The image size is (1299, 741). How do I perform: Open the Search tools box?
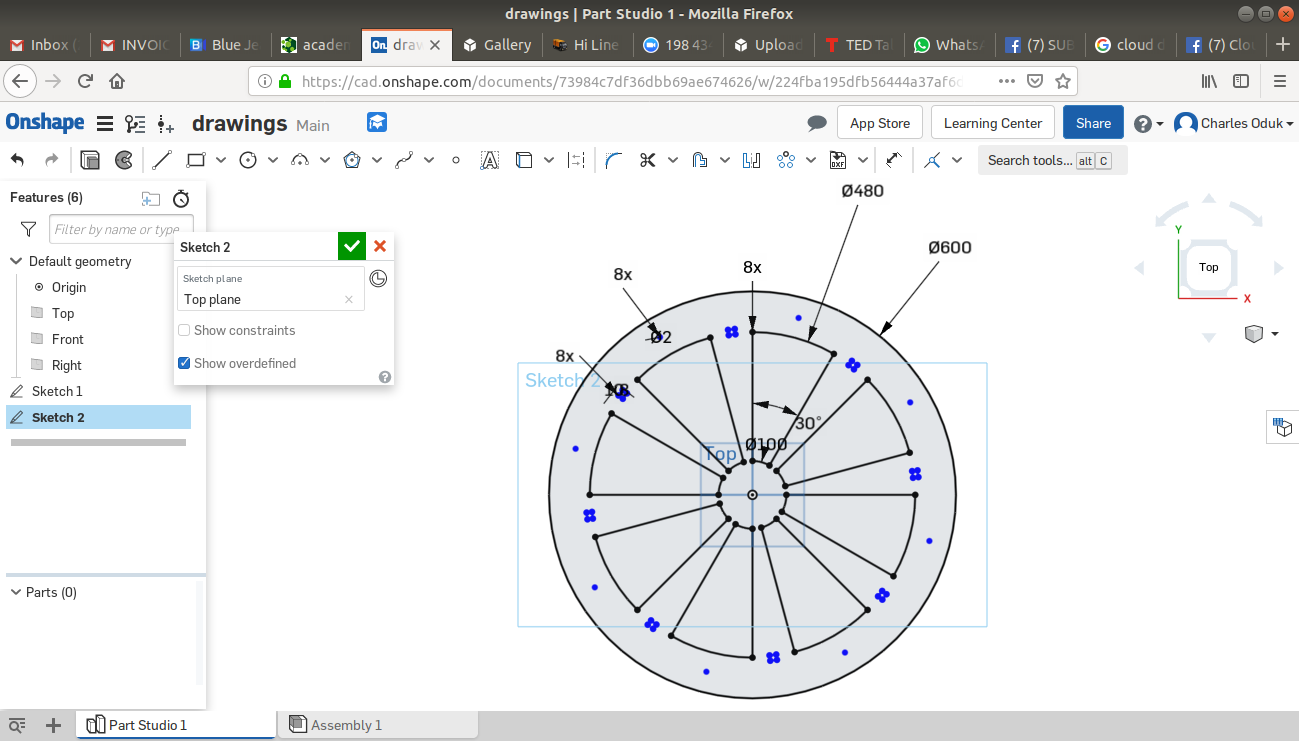tap(1052, 160)
